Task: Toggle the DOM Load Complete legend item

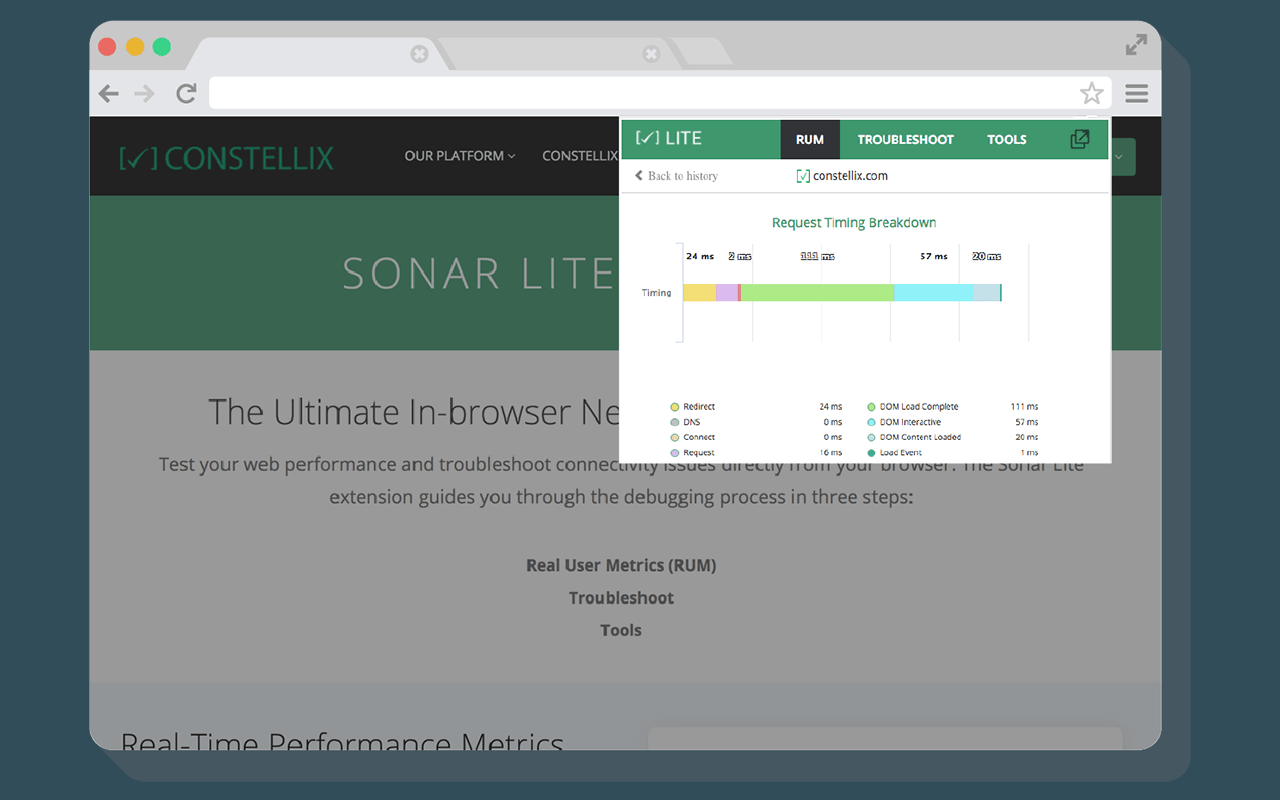Action: [x=918, y=407]
